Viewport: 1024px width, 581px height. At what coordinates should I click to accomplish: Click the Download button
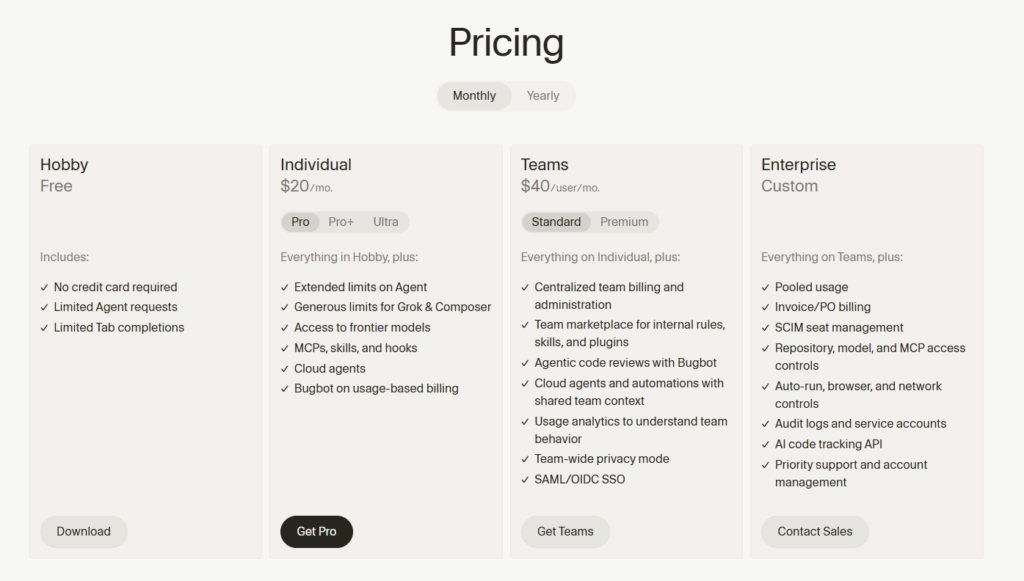point(84,531)
